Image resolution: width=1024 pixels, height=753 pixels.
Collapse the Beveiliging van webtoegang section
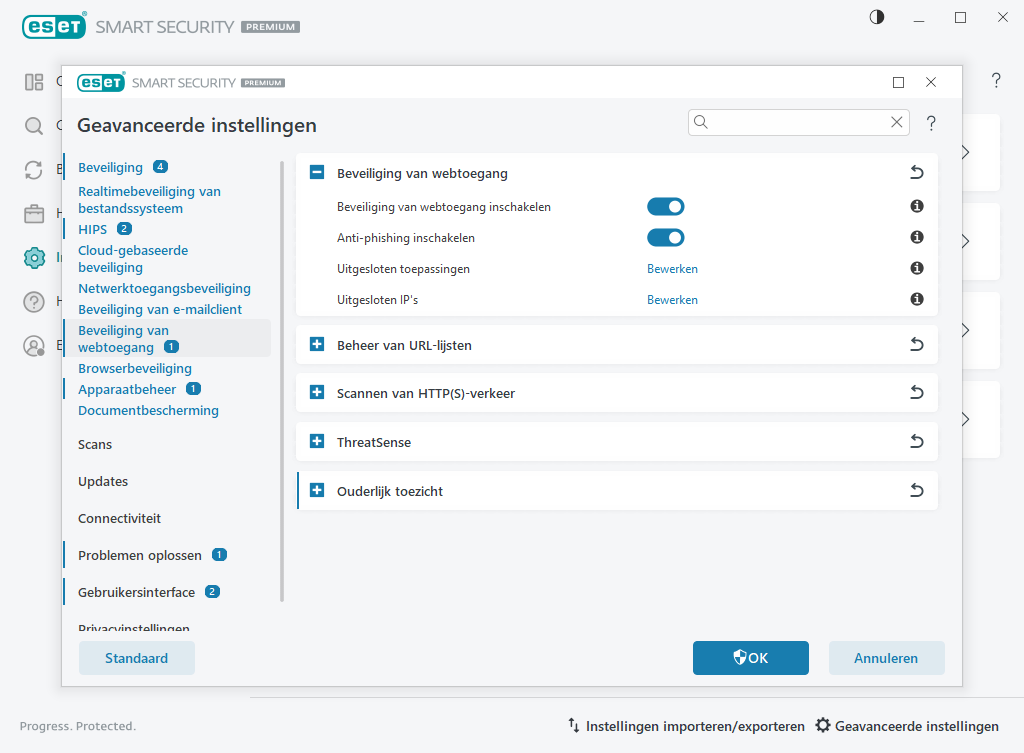coord(317,173)
